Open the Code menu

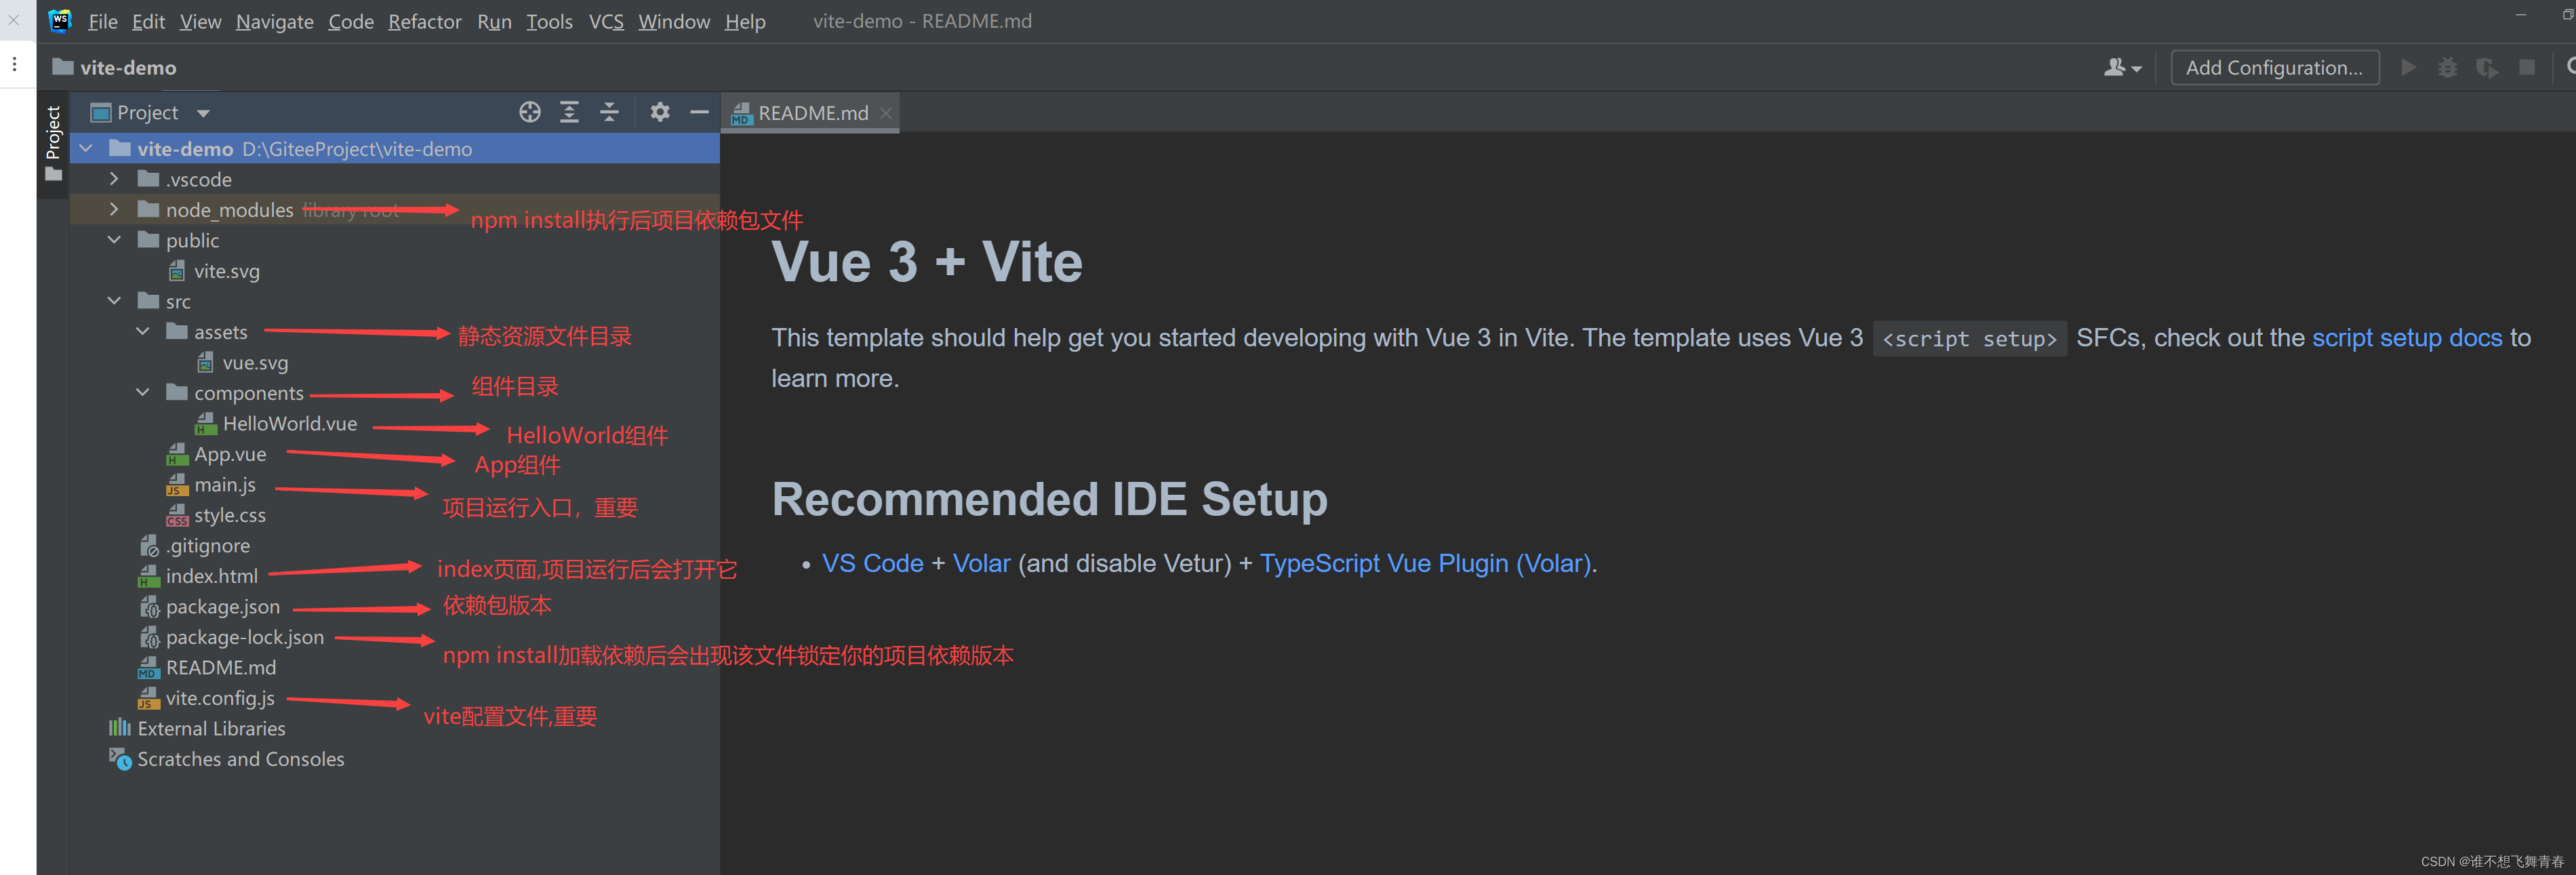click(x=351, y=21)
